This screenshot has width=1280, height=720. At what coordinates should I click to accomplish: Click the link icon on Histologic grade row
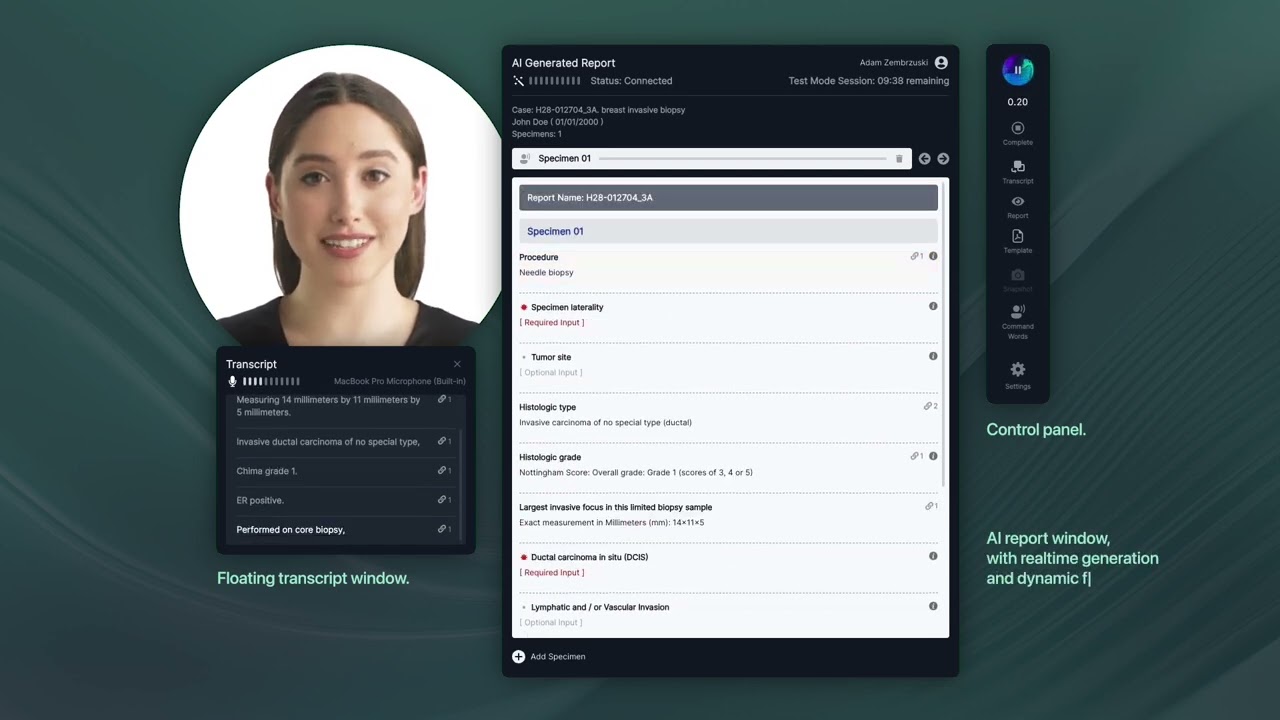pos(916,457)
